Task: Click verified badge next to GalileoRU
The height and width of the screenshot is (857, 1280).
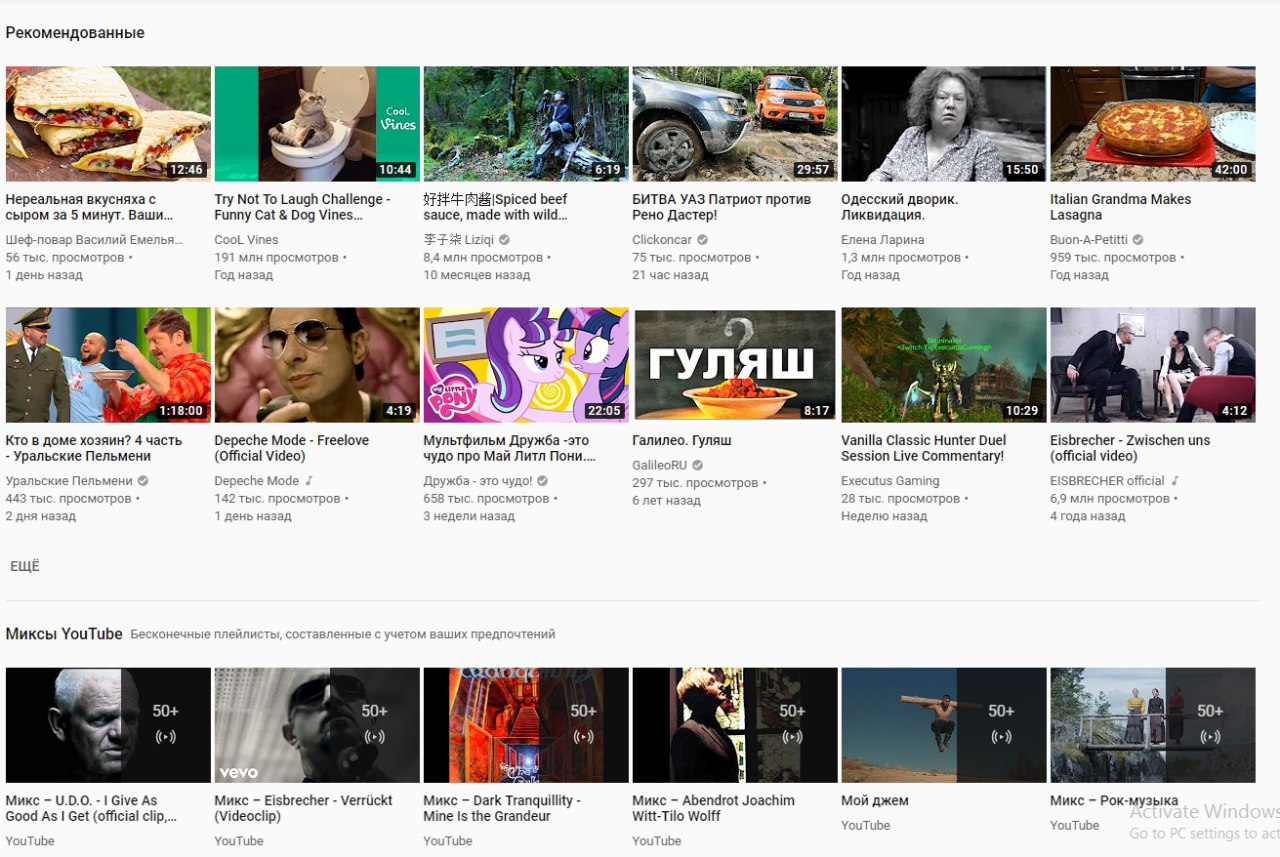Action: pyautogui.click(x=698, y=466)
